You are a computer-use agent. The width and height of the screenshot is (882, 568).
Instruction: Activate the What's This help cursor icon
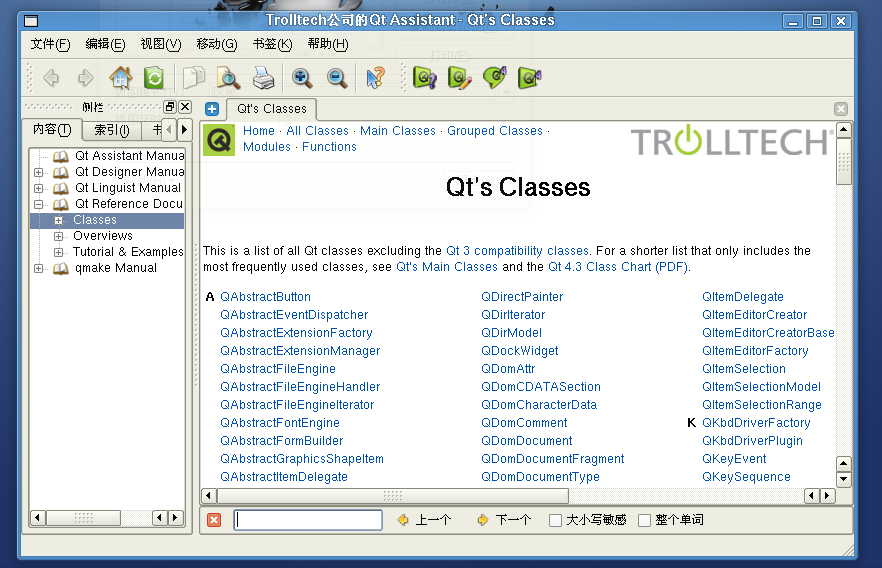coord(375,78)
